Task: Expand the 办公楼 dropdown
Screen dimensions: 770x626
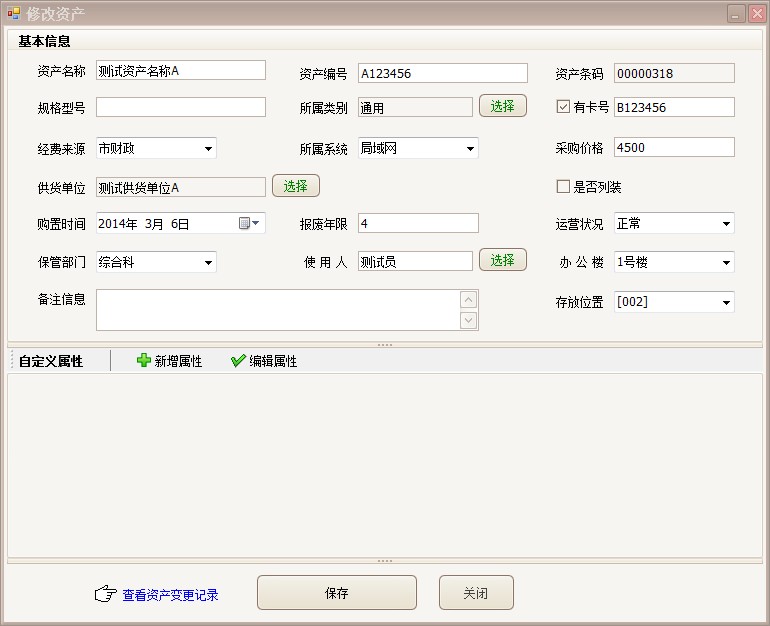Action: (x=726, y=262)
